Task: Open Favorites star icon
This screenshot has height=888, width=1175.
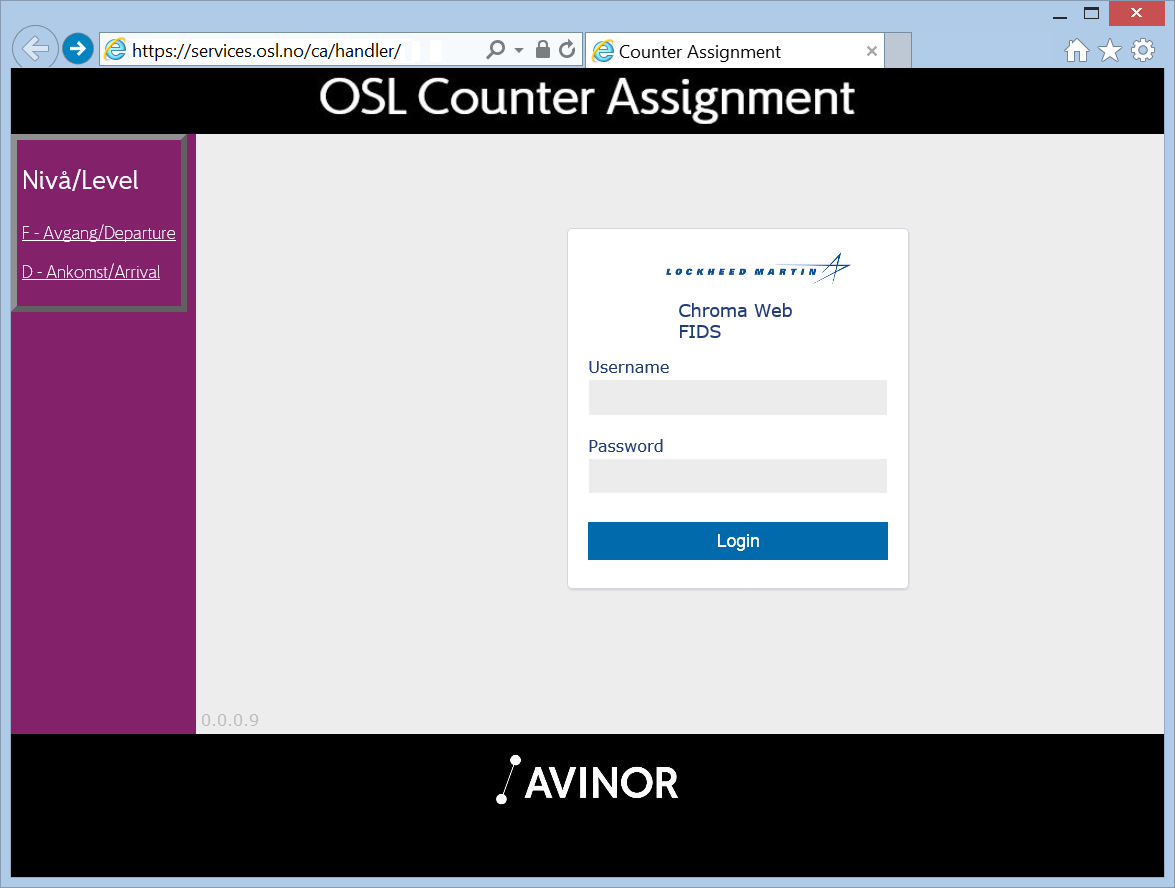Action: tap(1110, 50)
